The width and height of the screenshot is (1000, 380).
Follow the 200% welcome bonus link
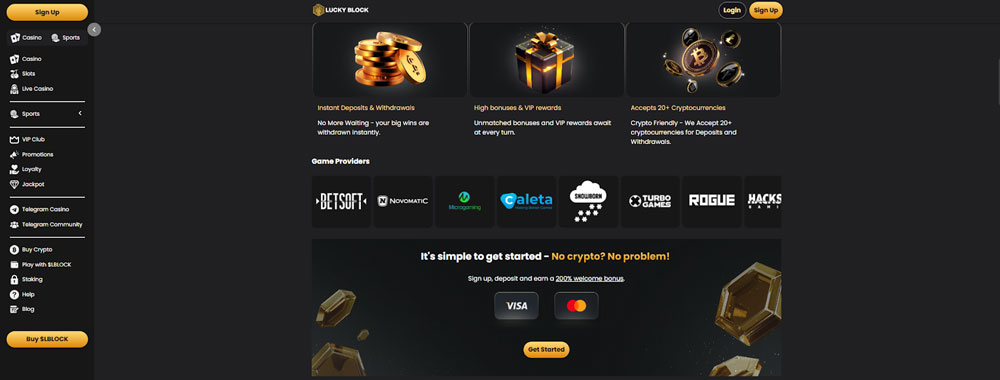(x=590, y=279)
